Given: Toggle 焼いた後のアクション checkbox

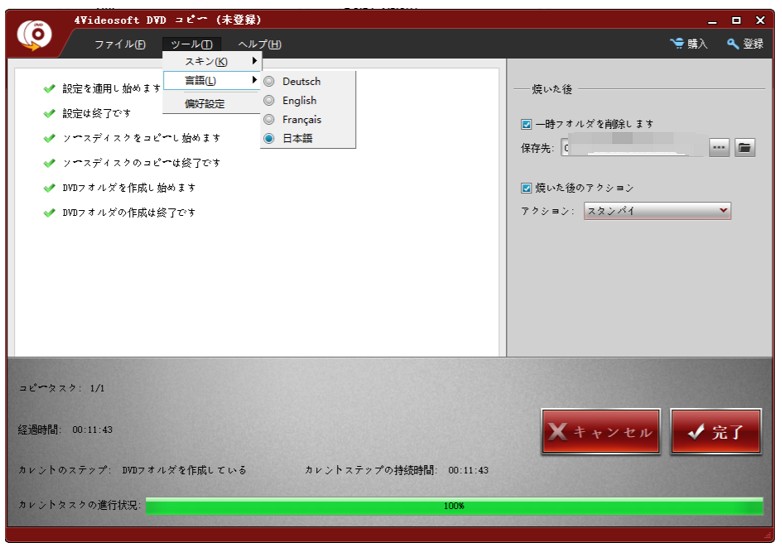Looking at the screenshot, I should 526,188.
